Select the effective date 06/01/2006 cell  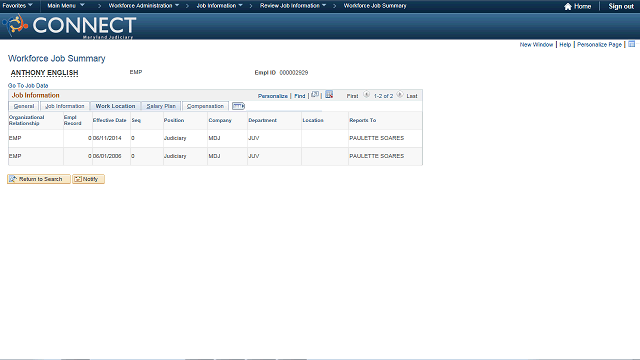point(107,156)
